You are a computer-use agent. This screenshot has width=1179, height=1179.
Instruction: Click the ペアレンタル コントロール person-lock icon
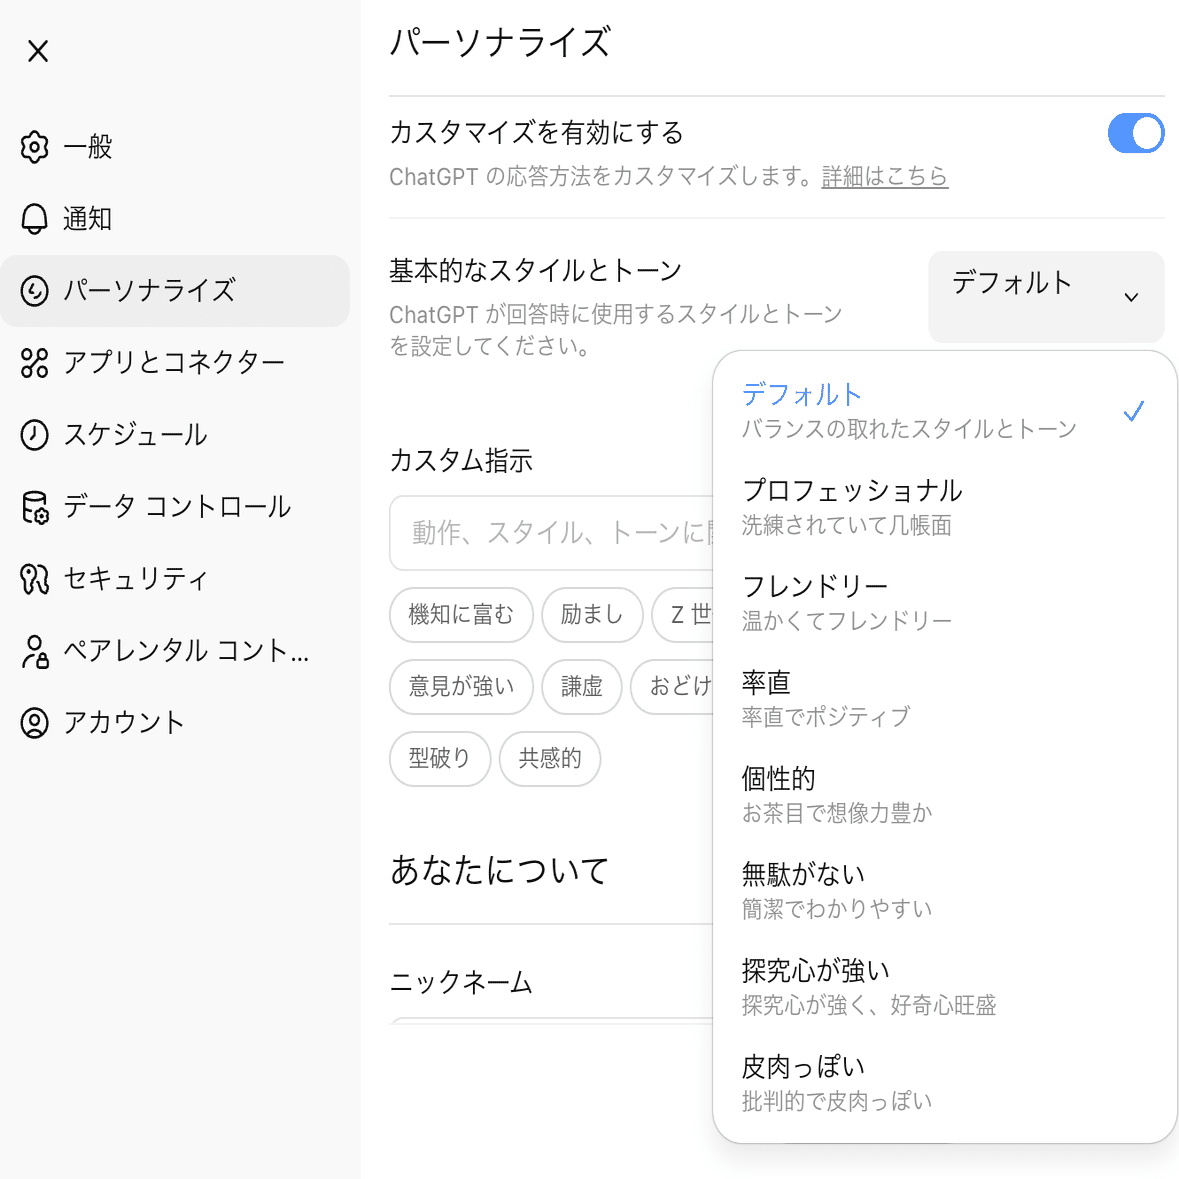coord(35,651)
